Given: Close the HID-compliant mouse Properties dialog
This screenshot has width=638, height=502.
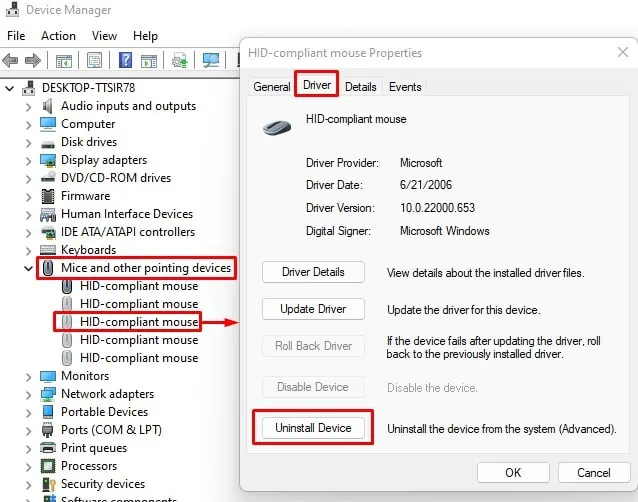Looking at the screenshot, I should pyautogui.click(x=623, y=52).
